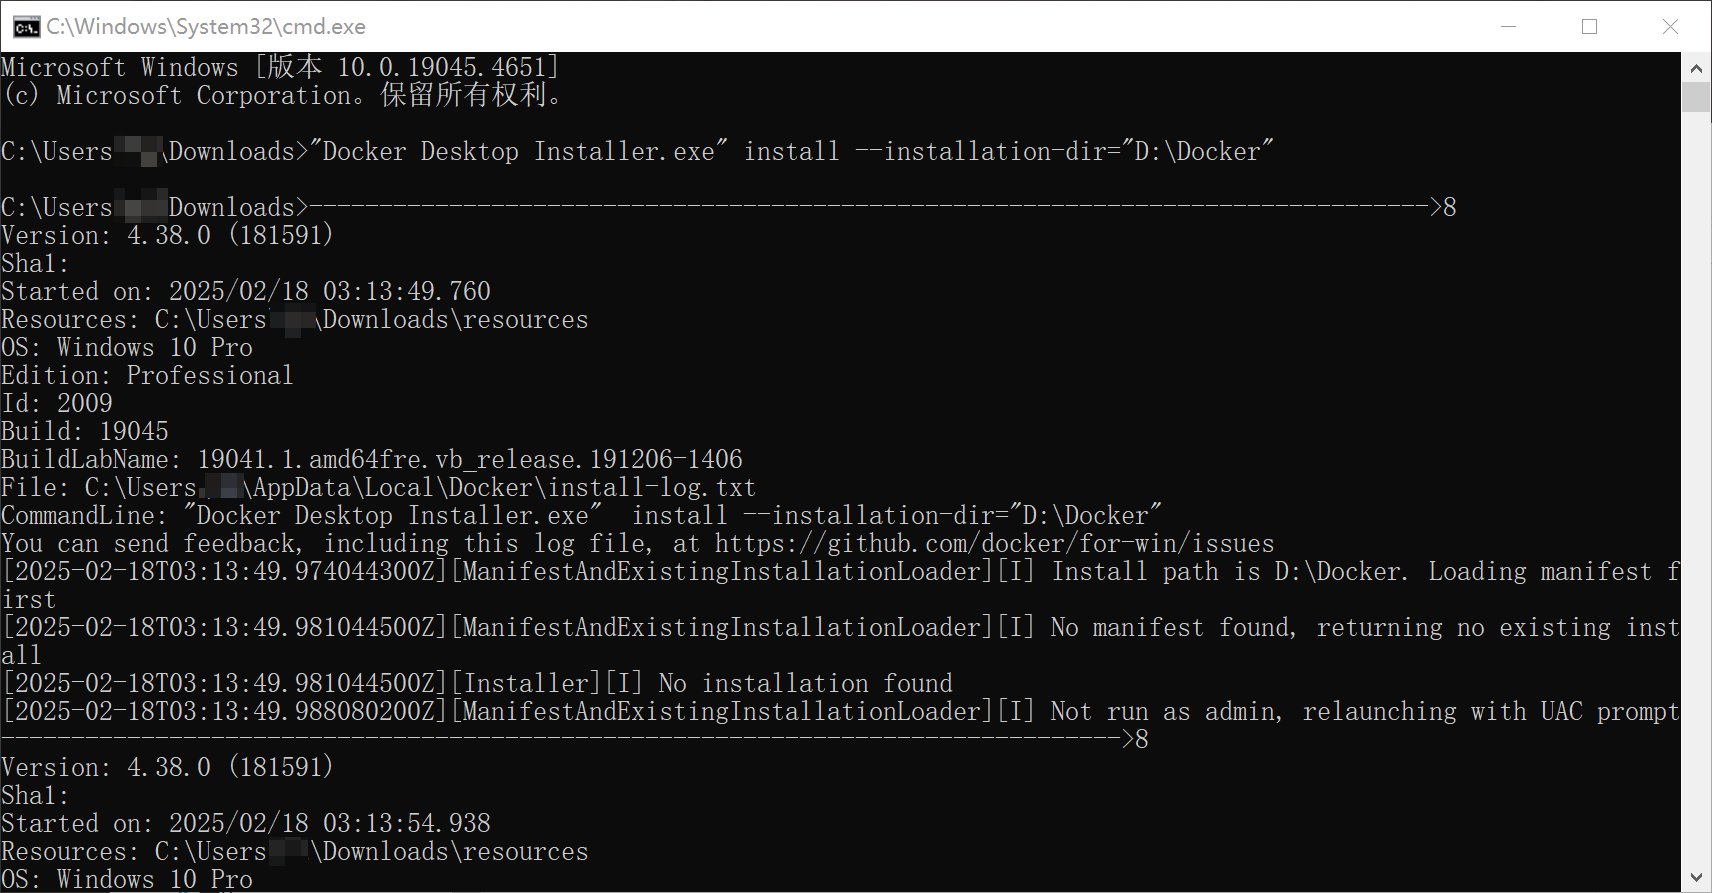
Task: Click the GitHub for-win issues URL
Action: (x=994, y=544)
